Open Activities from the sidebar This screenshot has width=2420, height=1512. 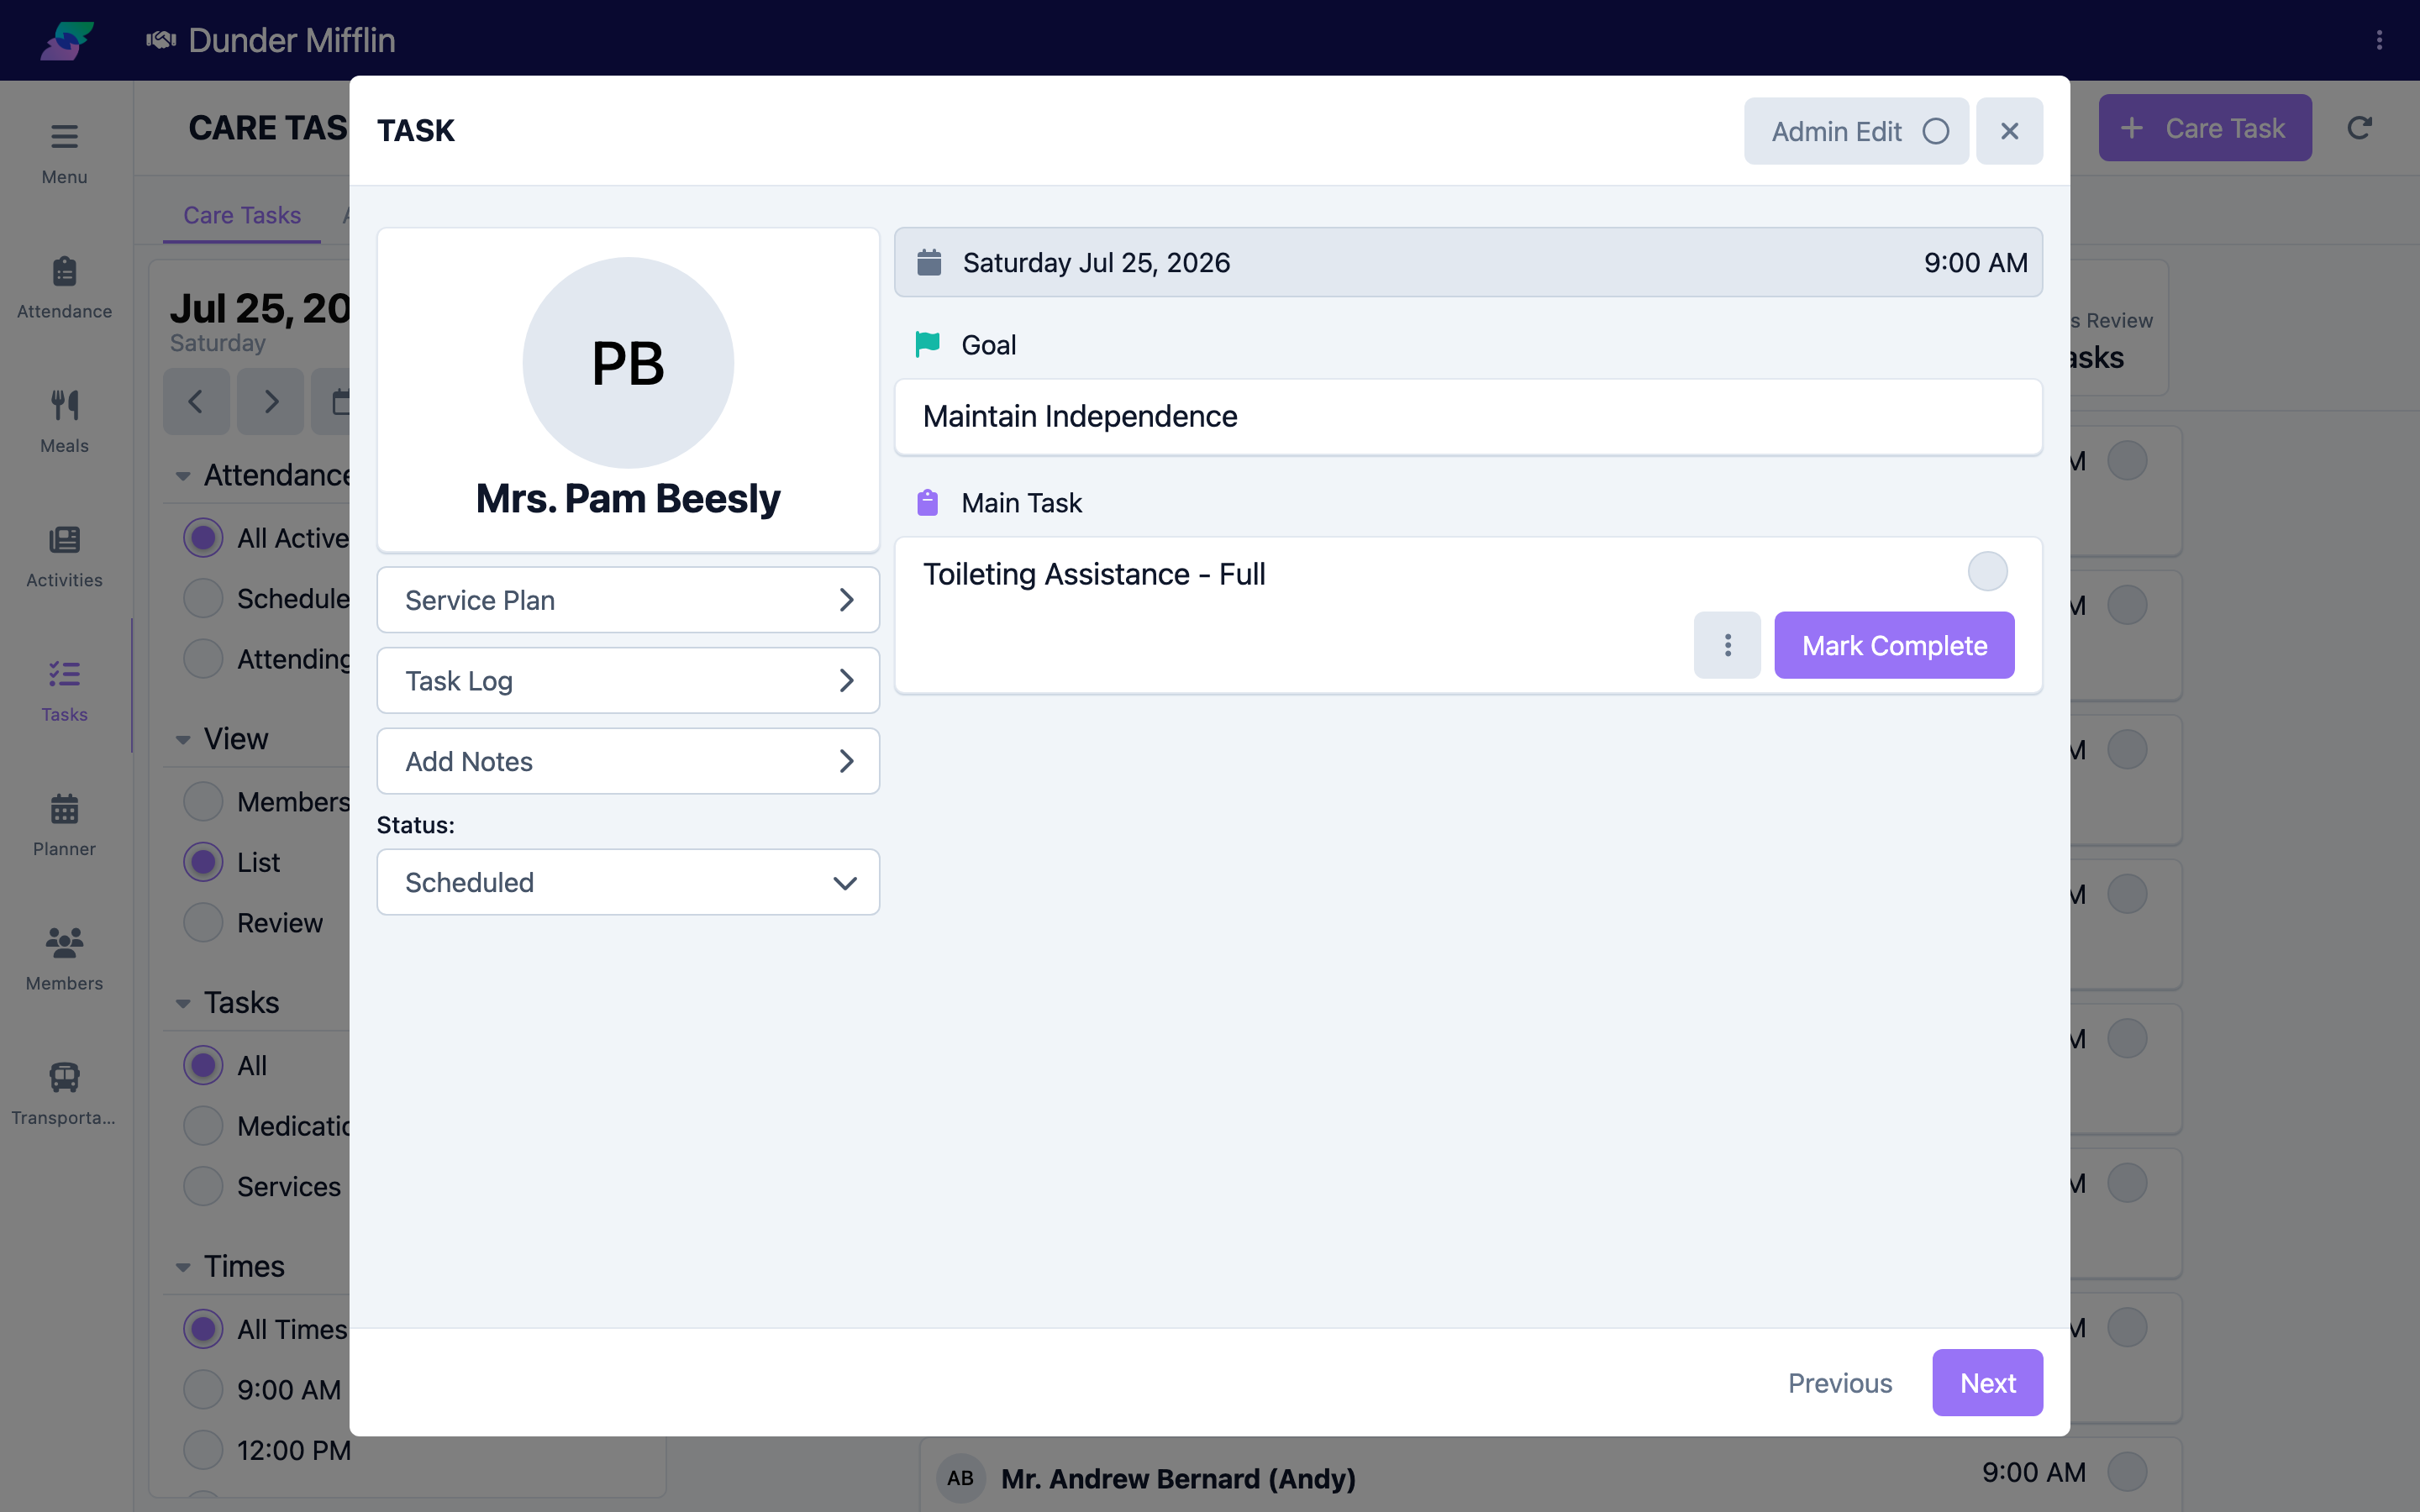[x=64, y=556]
